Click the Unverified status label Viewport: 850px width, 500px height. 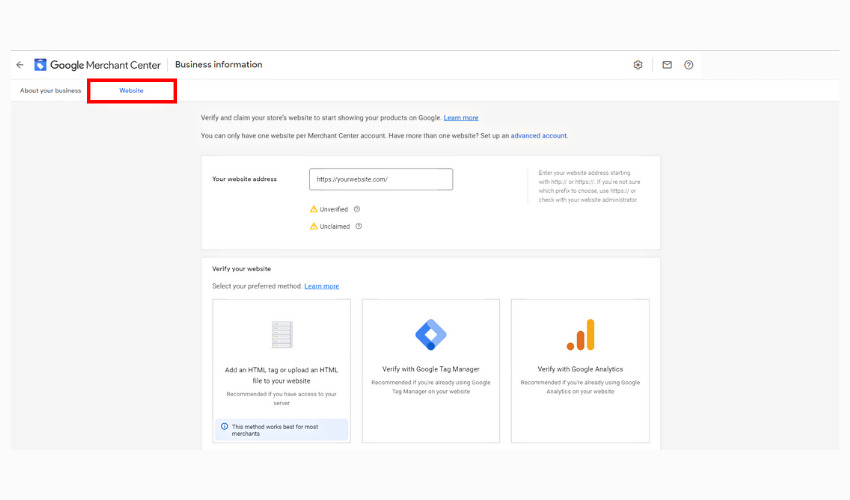[x=333, y=209]
